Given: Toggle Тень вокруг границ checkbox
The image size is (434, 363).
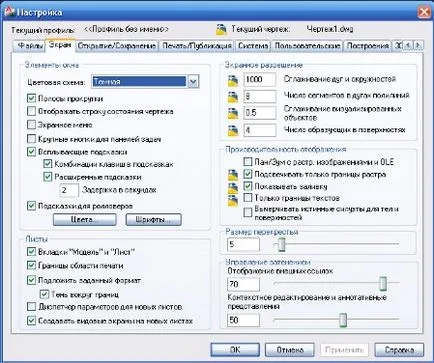Looking at the screenshot, I should [44, 294].
